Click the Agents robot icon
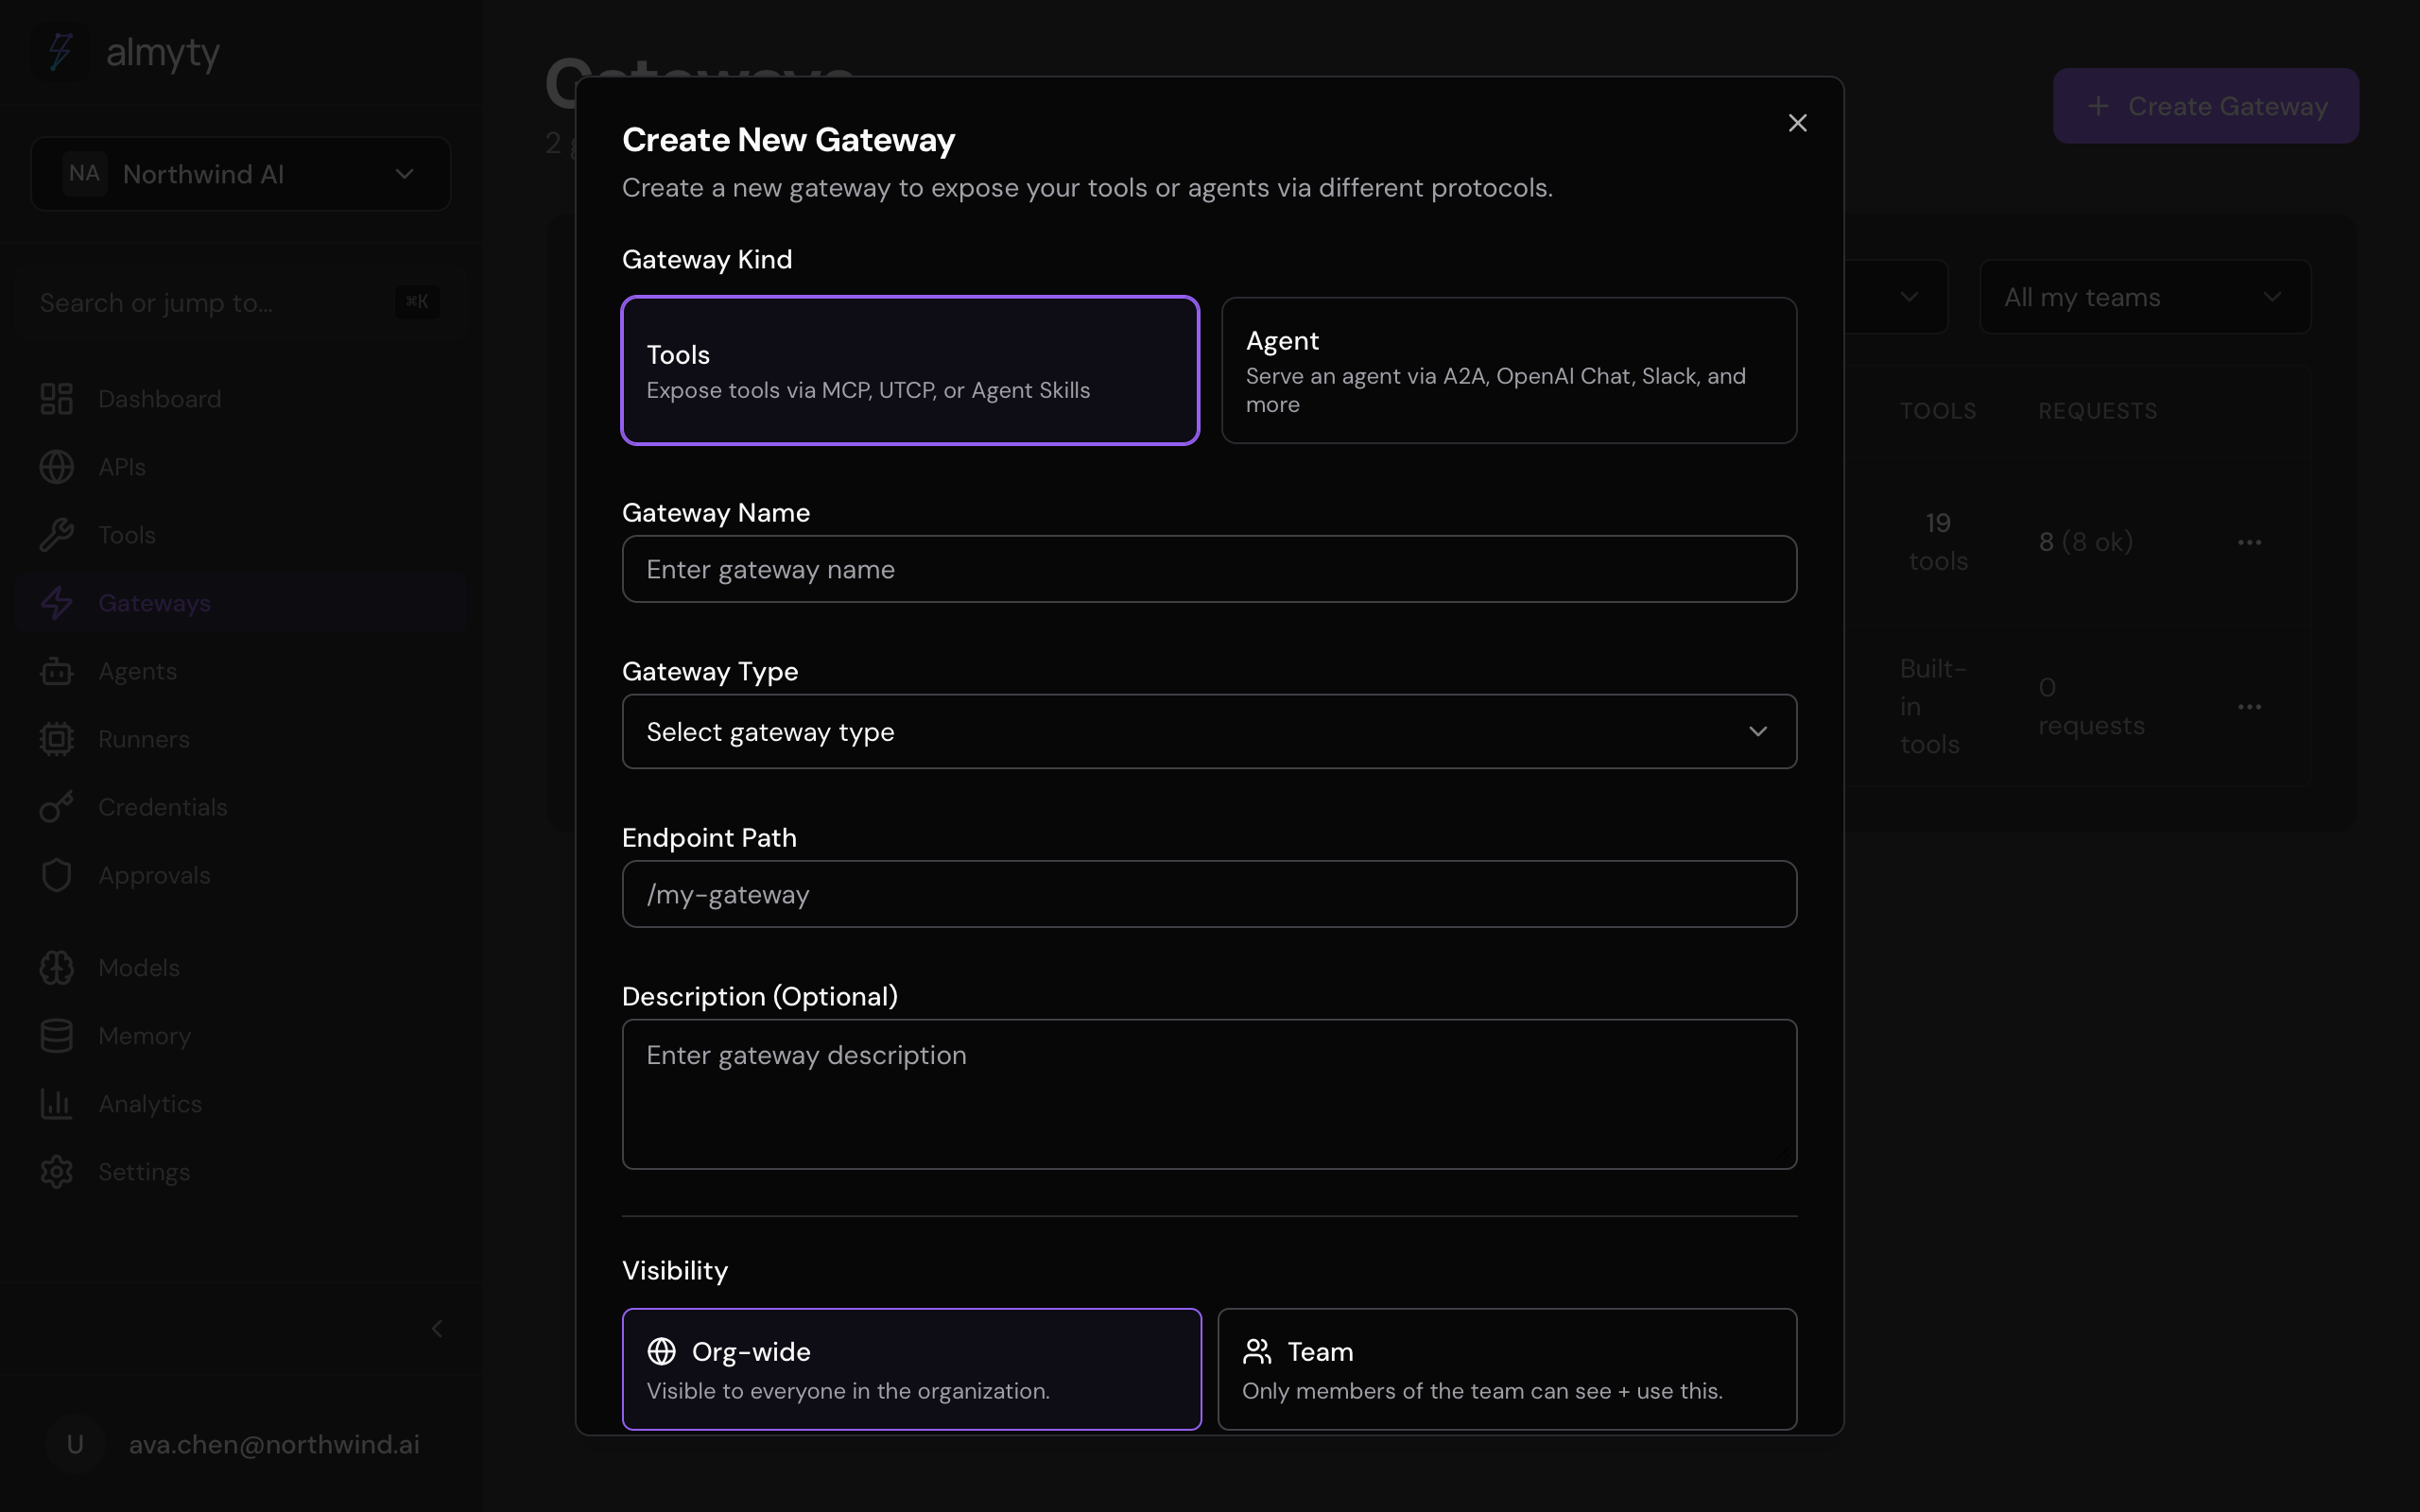The image size is (2420, 1512). pyautogui.click(x=56, y=671)
